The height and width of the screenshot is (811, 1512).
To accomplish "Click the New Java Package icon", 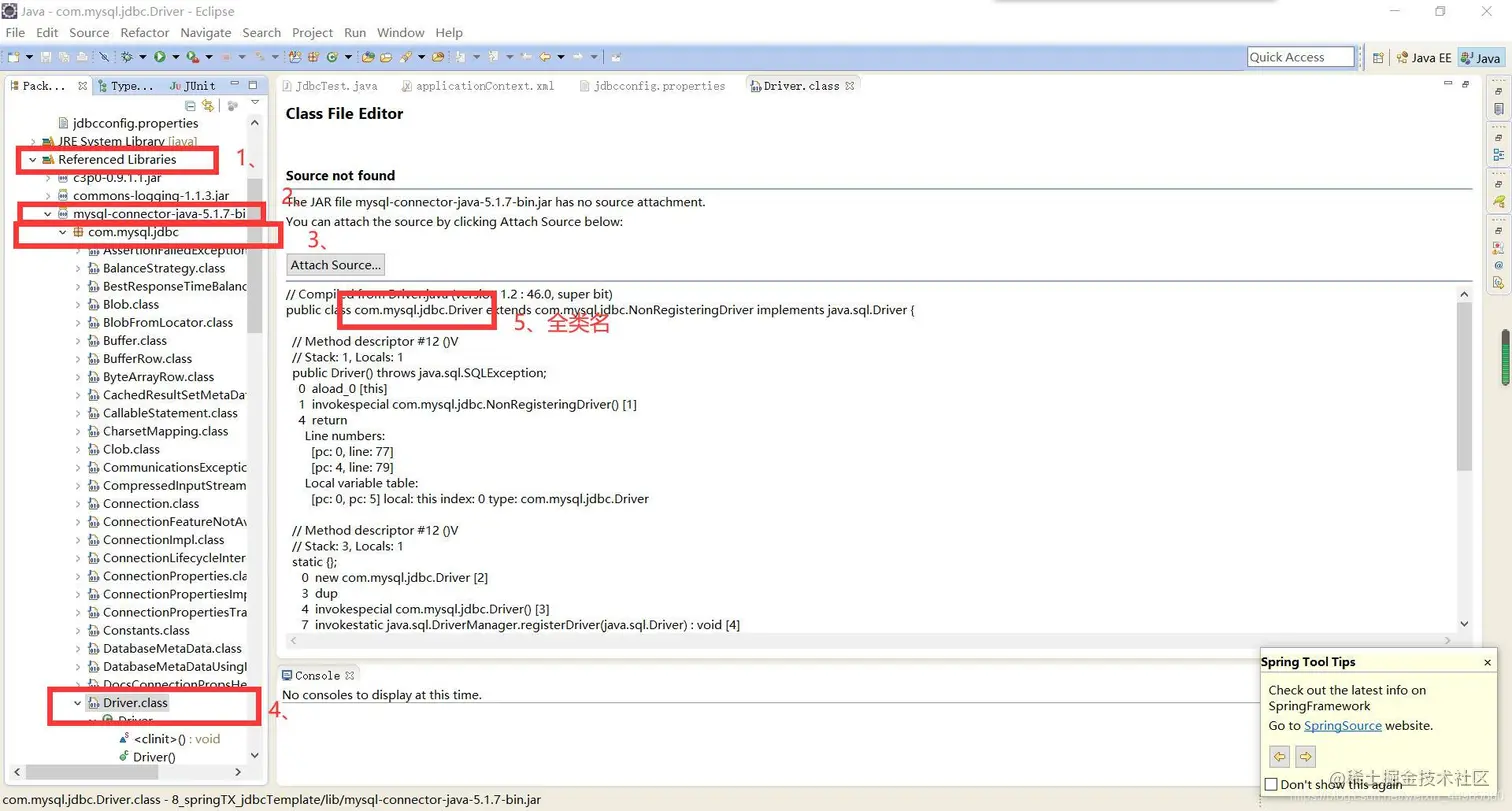I will click(313, 57).
